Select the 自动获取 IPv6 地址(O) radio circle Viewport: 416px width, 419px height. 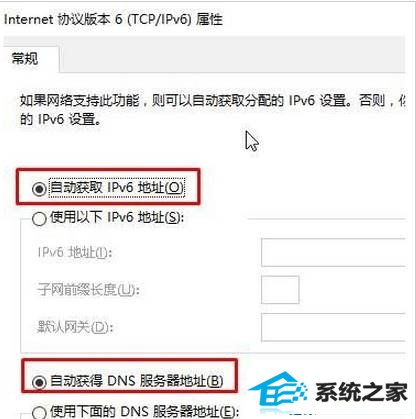39,189
